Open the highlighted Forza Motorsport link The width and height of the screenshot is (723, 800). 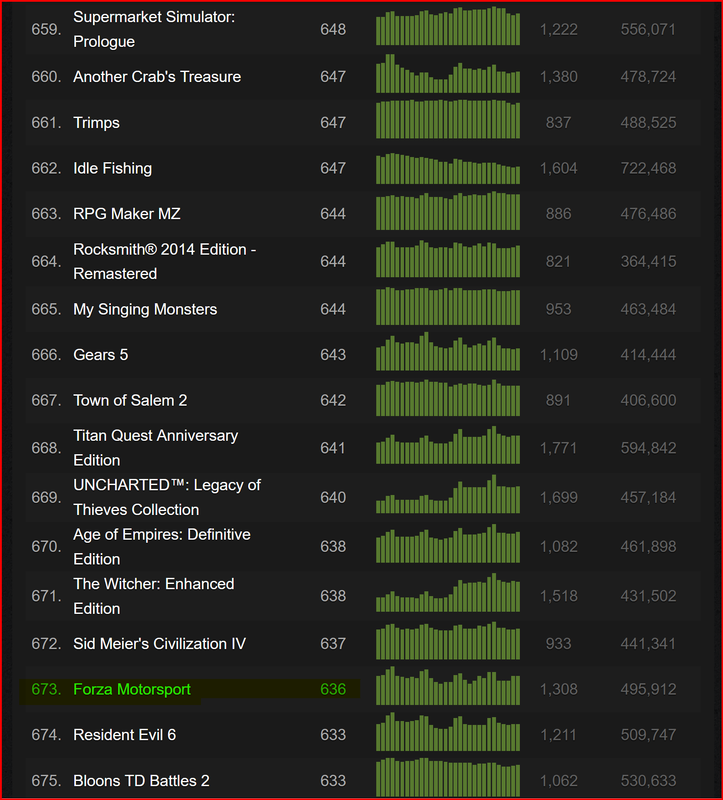coord(132,689)
